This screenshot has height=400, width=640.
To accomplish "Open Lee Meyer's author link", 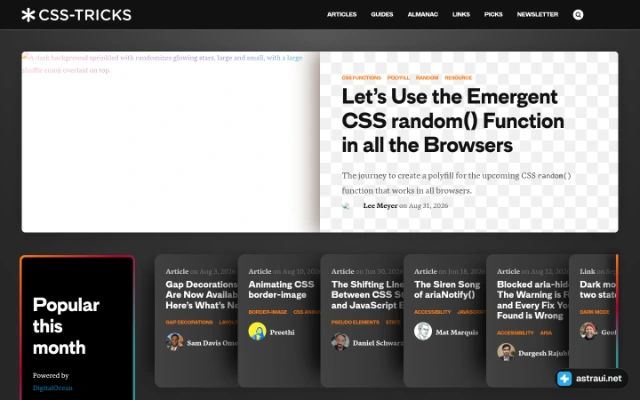I will pos(380,206).
